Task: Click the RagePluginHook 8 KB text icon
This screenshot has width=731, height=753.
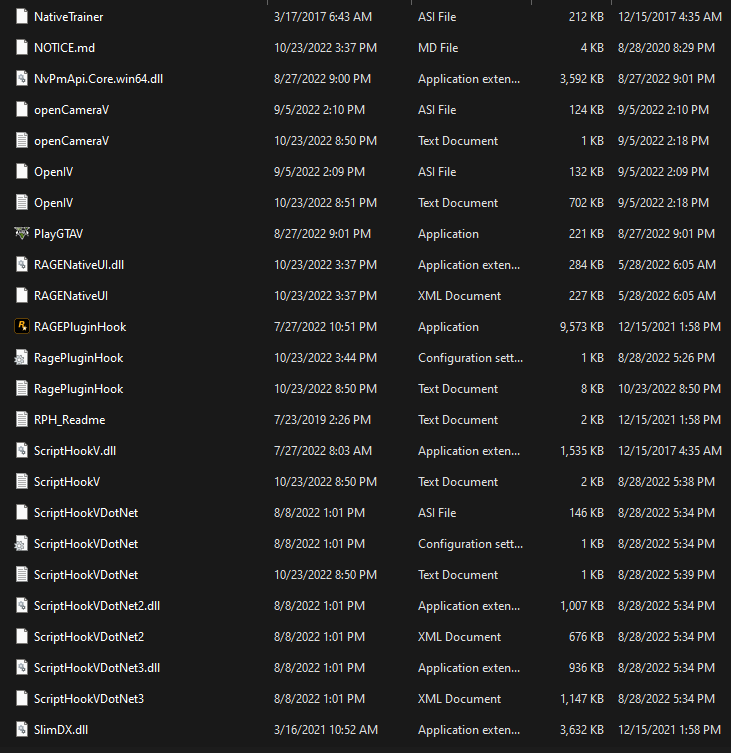Action: click(22, 389)
